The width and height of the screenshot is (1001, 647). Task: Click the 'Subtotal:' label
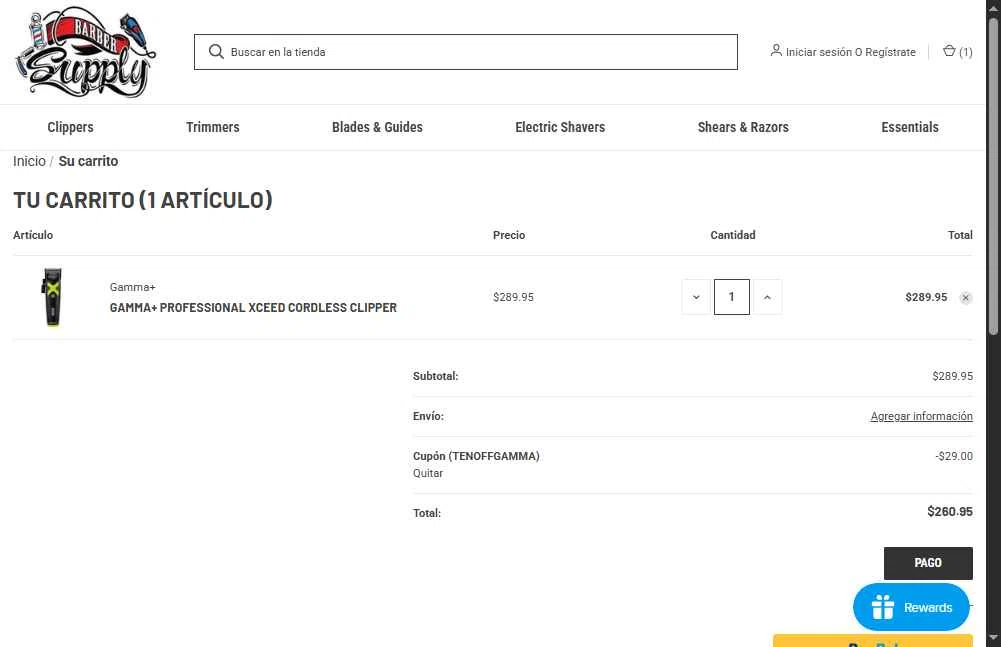(x=435, y=376)
